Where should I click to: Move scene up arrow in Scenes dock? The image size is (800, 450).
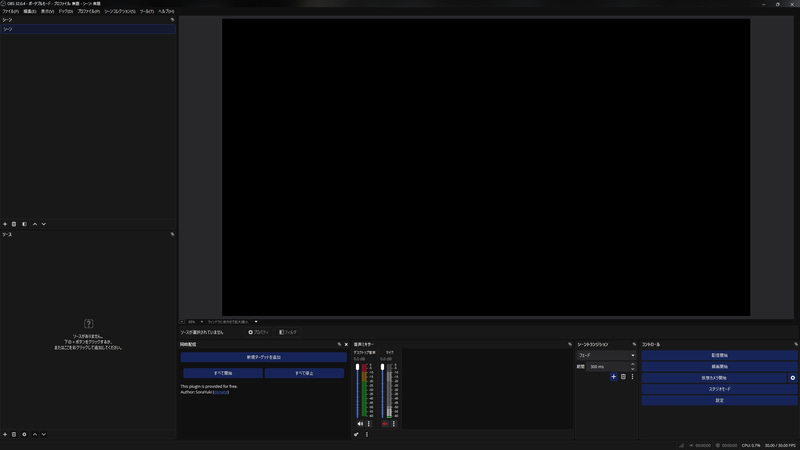[x=35, y=224]
